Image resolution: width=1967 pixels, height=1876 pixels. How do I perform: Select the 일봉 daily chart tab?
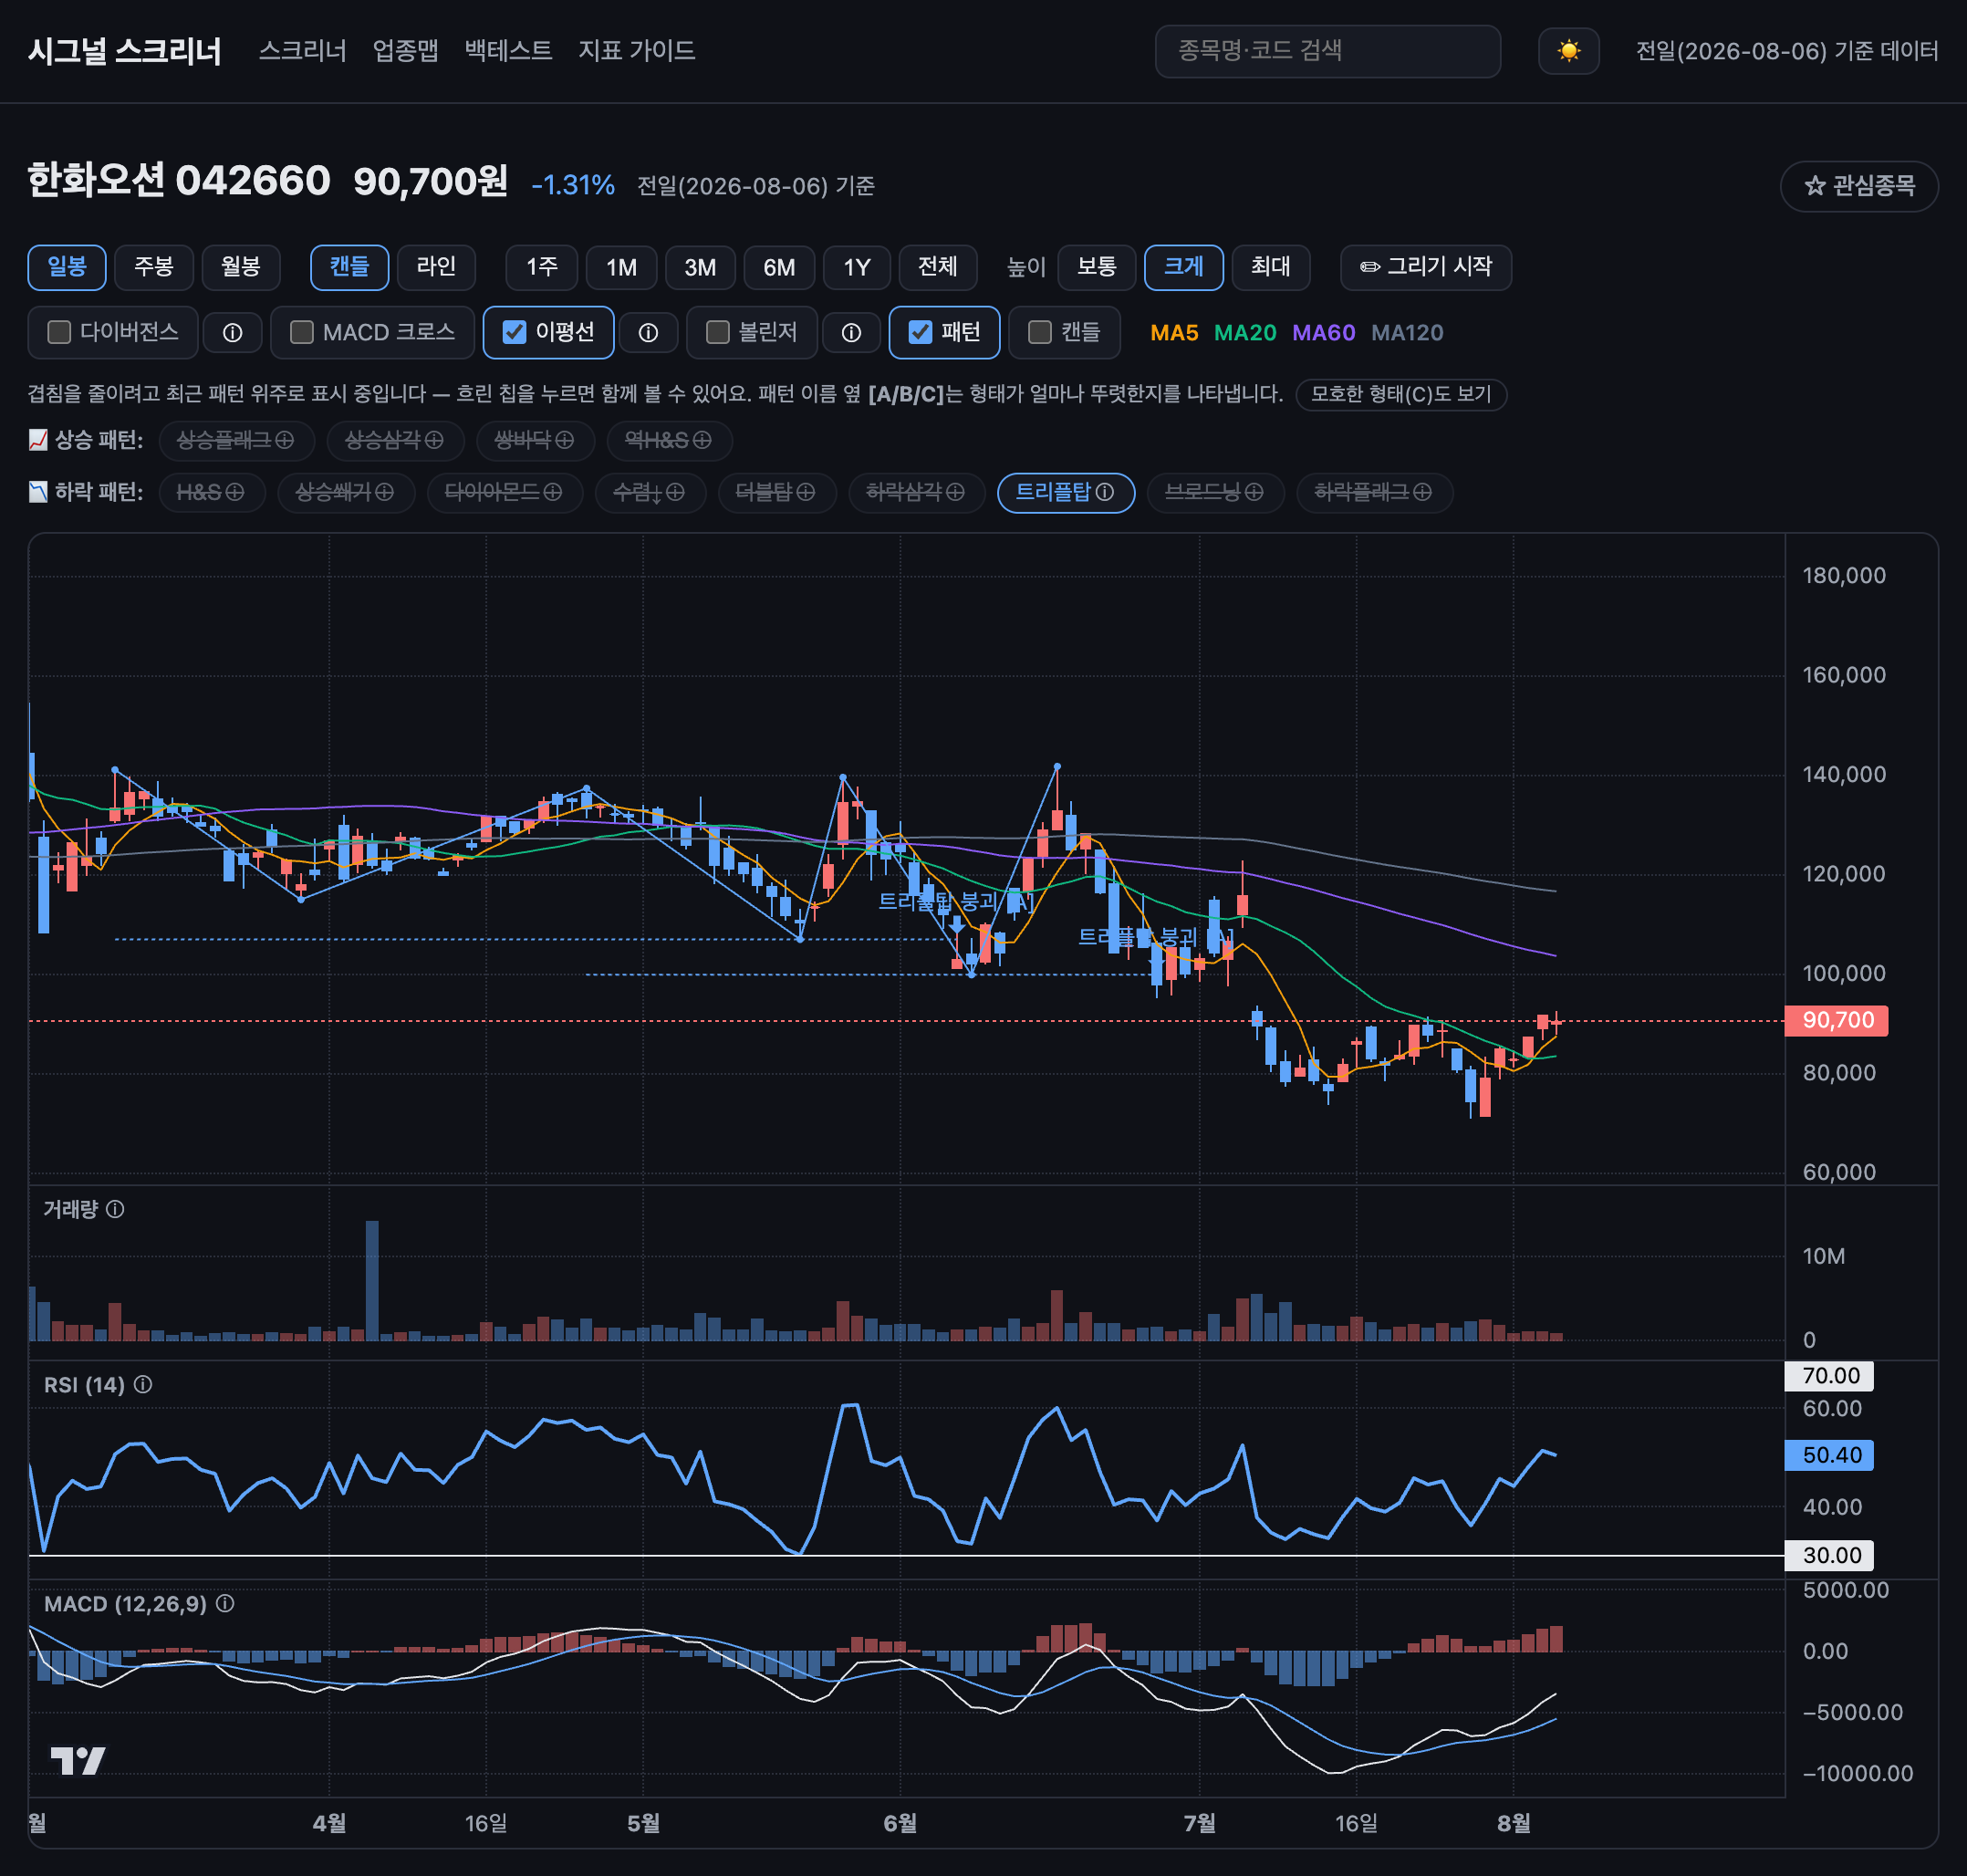point(67,267)
